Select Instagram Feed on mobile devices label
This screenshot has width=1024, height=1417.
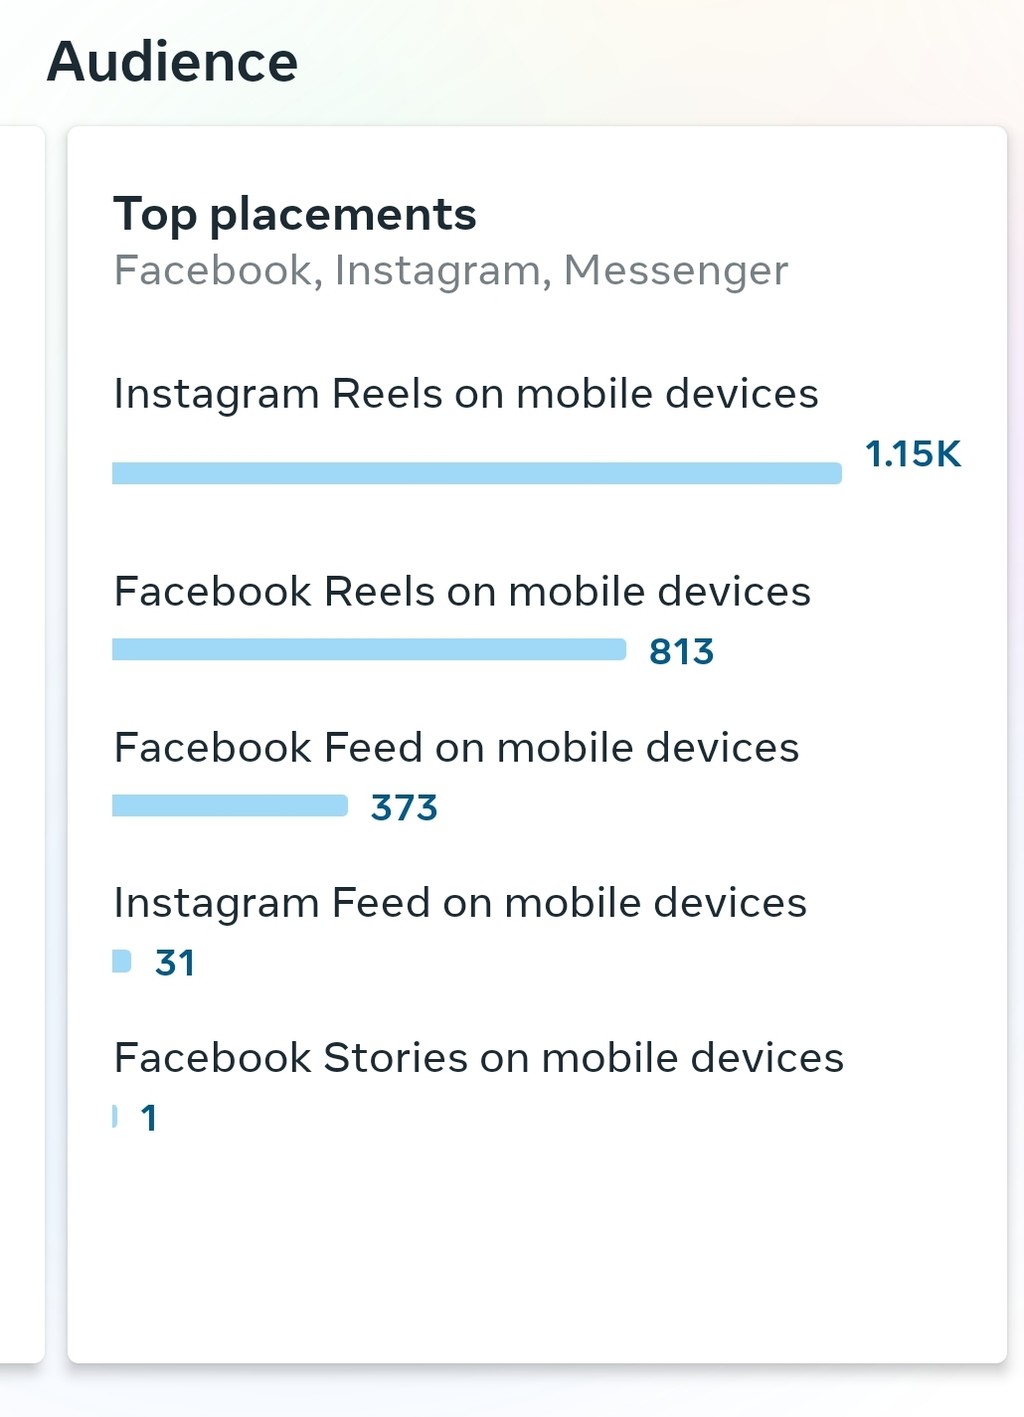460,903
